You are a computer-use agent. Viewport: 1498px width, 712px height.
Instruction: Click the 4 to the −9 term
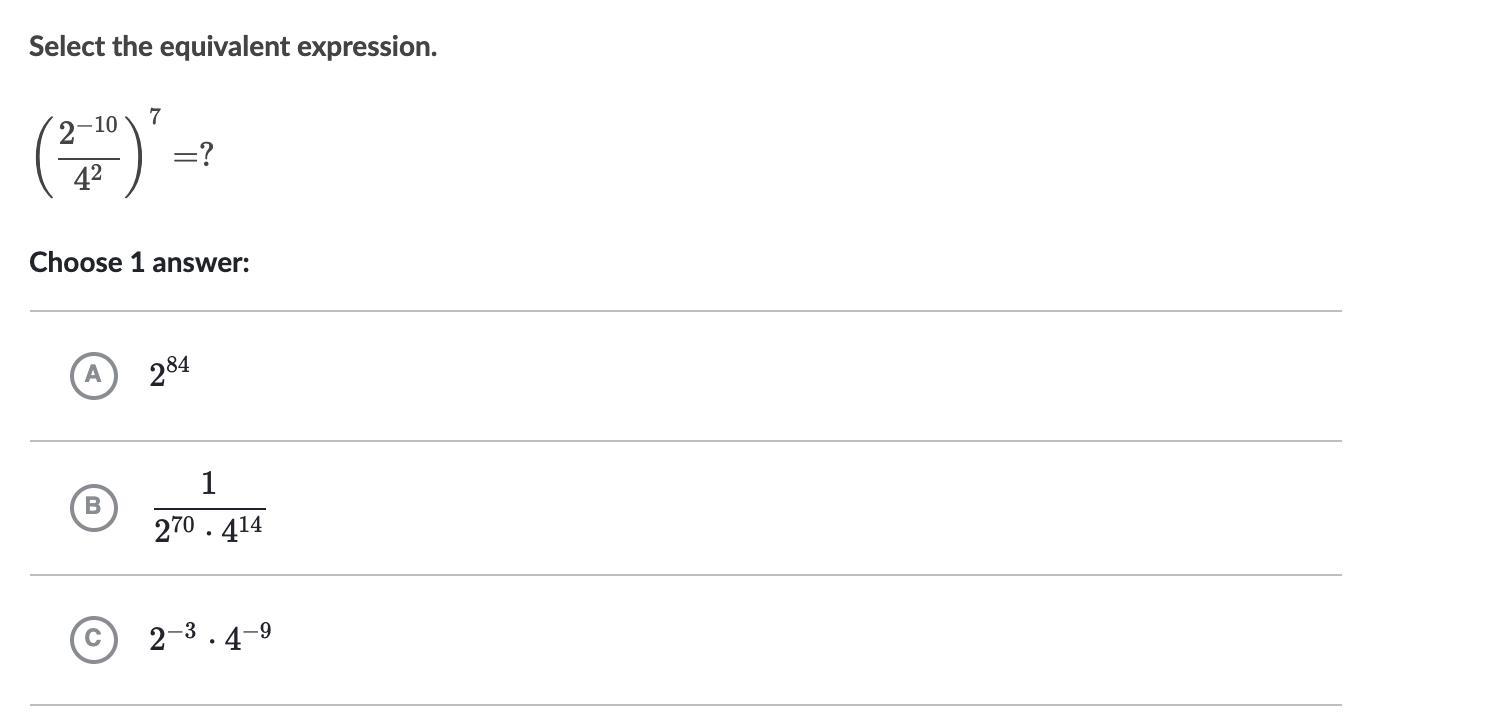coord(247,637)
